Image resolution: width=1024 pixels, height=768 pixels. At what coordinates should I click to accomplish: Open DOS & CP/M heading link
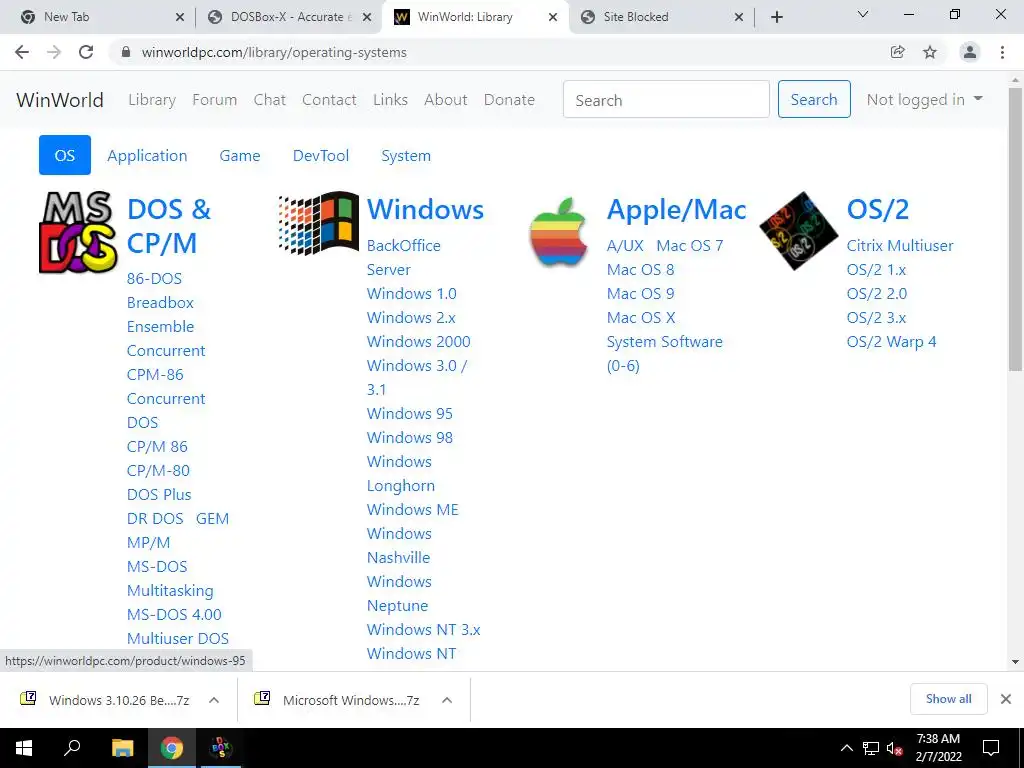click(x=168, y=226)
